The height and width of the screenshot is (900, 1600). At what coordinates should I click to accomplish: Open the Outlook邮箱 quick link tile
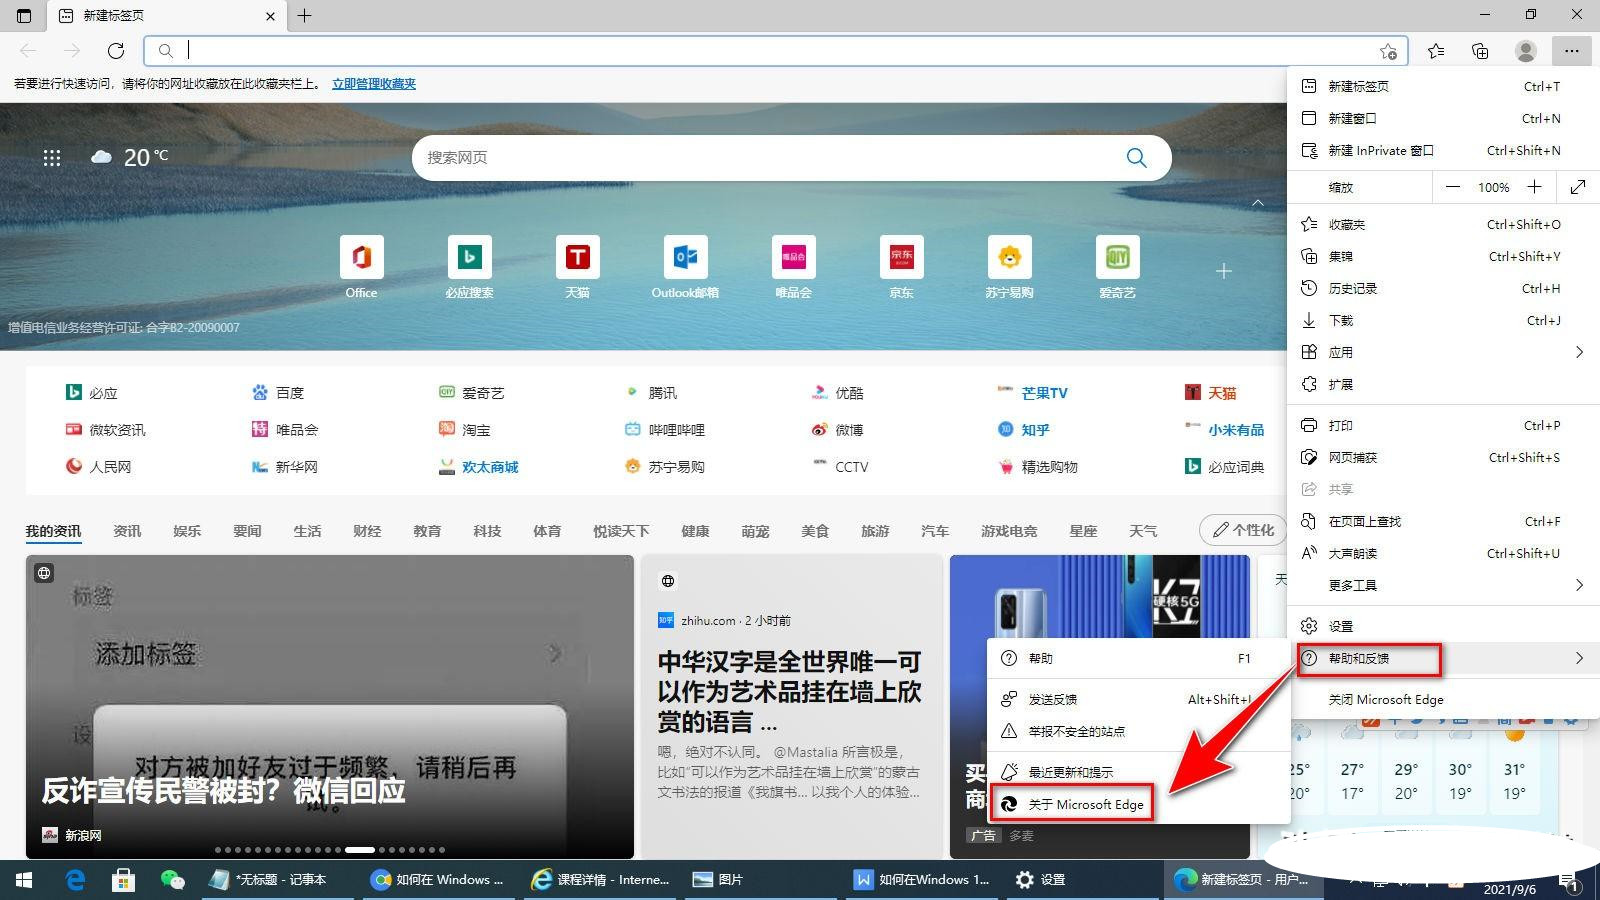pos(685,267)
